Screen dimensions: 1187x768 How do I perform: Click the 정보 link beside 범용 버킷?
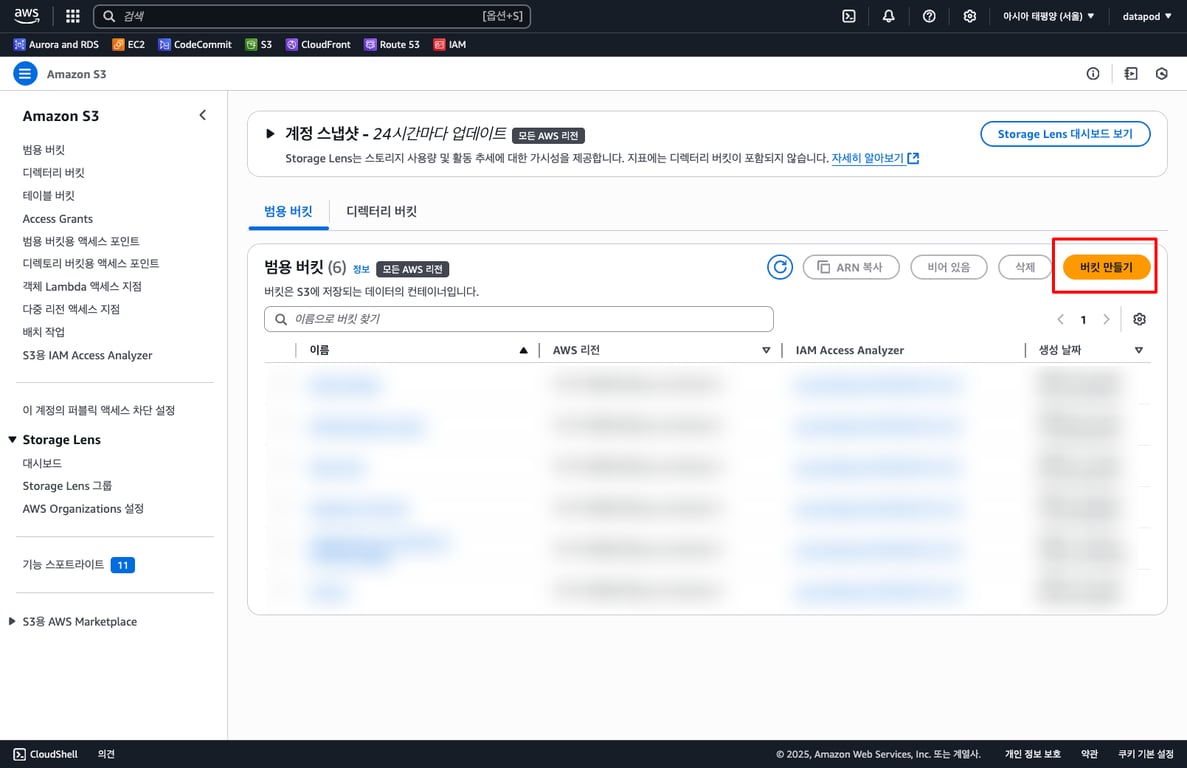click(x=361, y=269)
